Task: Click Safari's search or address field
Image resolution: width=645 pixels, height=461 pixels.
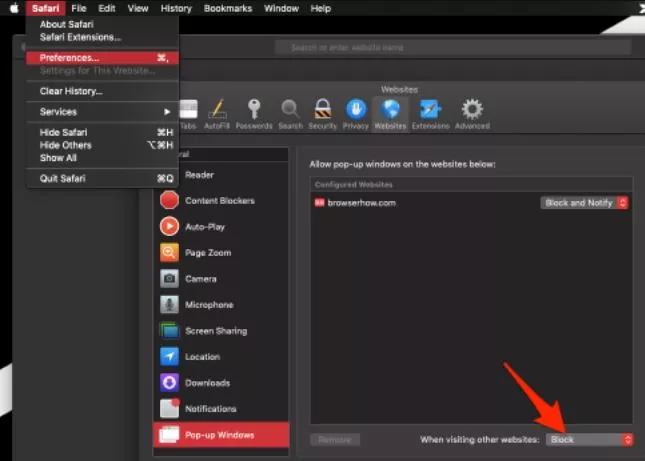Action: pyautogui.click(x=453, y=48)
